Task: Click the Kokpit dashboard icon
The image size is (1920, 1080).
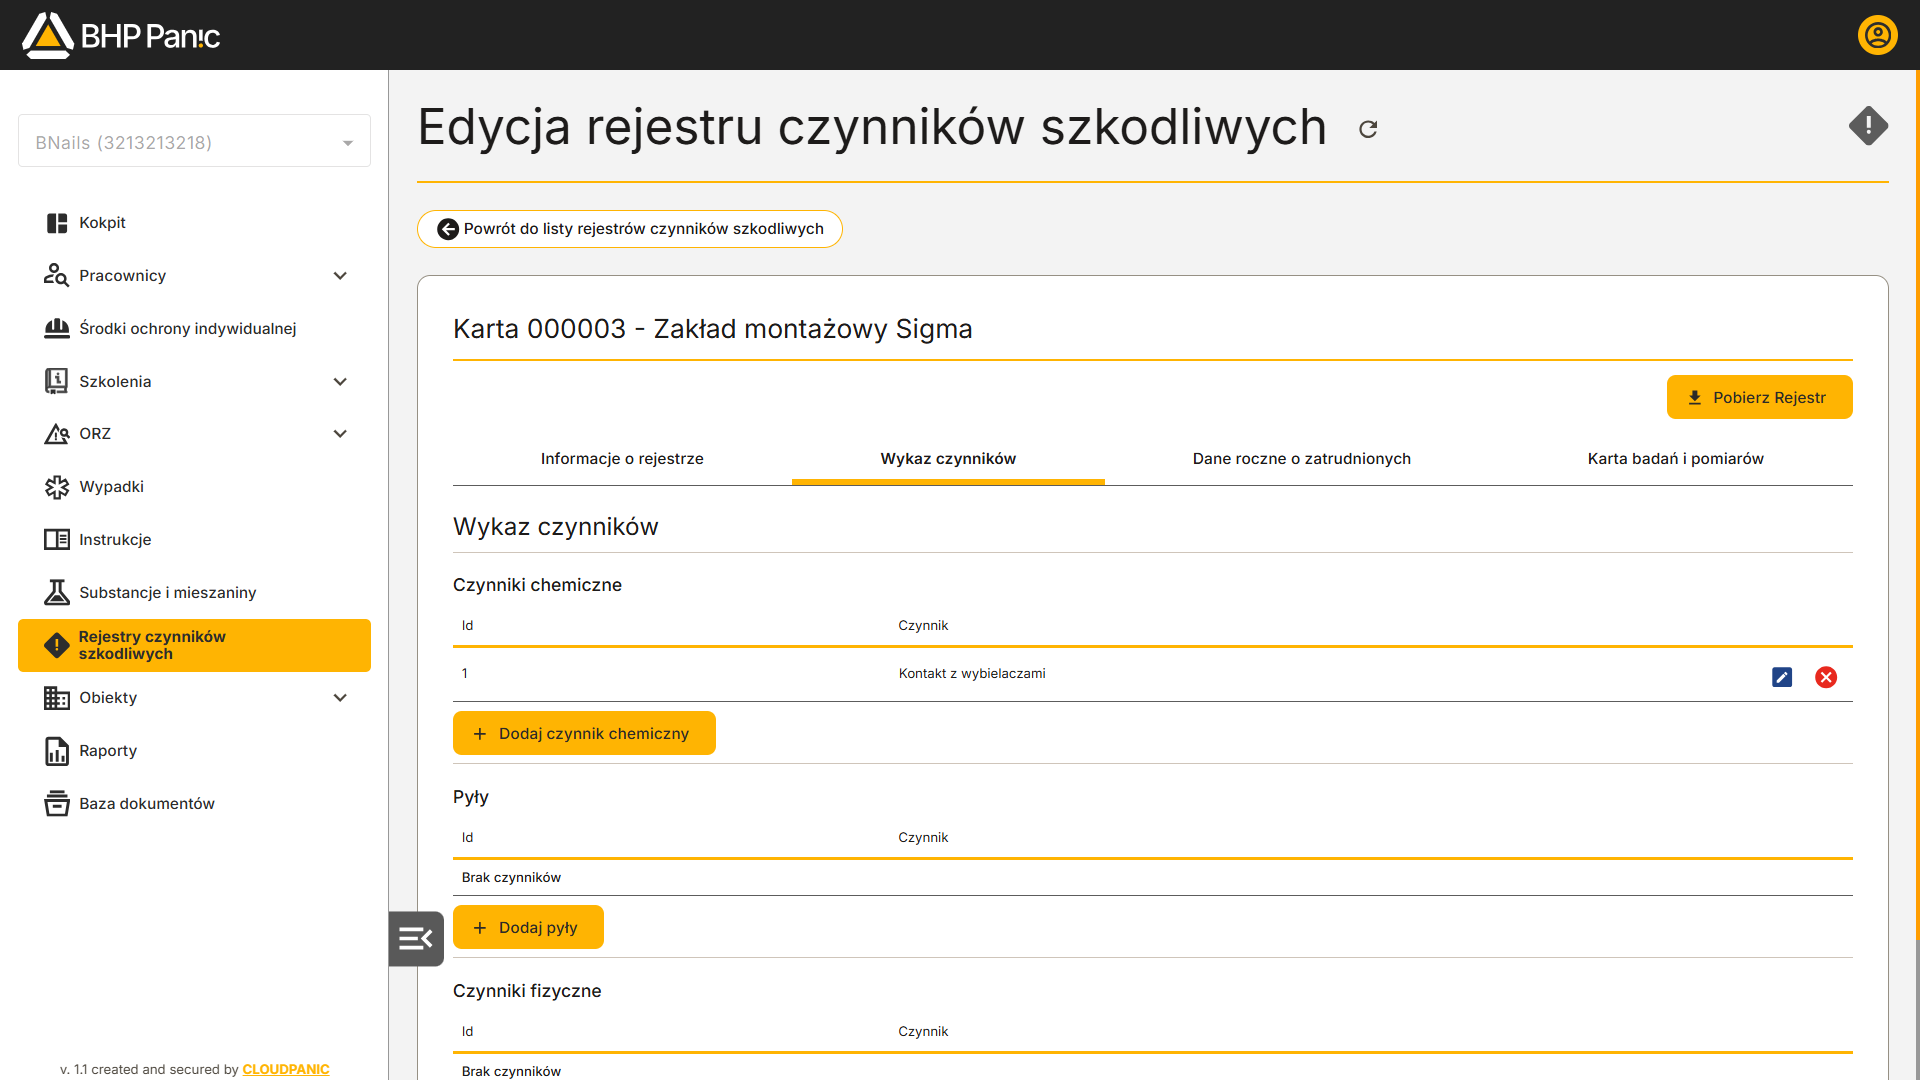Action: [57, 223]
